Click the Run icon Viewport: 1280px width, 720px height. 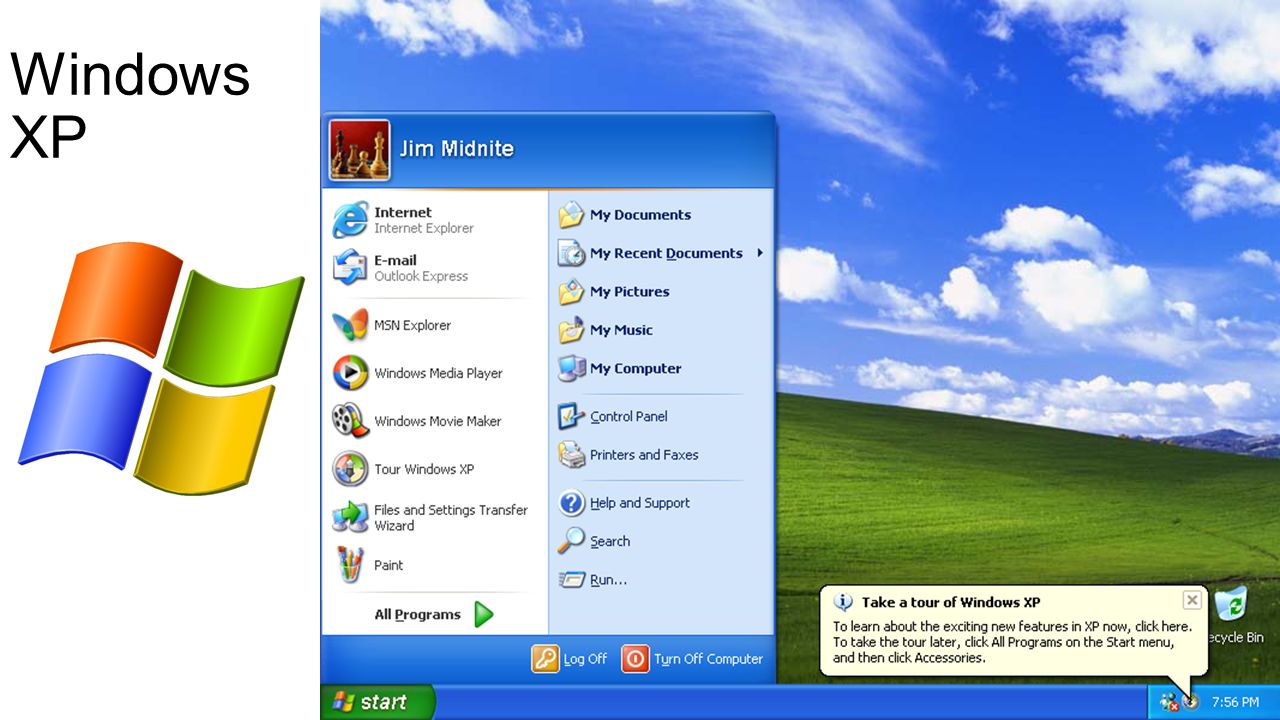(571, 579)
